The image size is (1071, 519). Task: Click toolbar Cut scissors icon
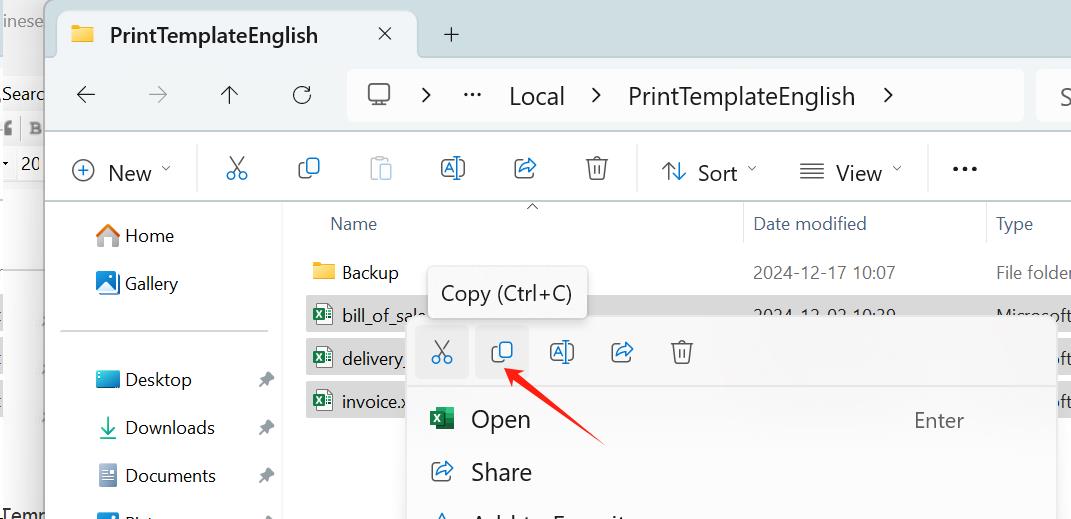pos(237,169)
